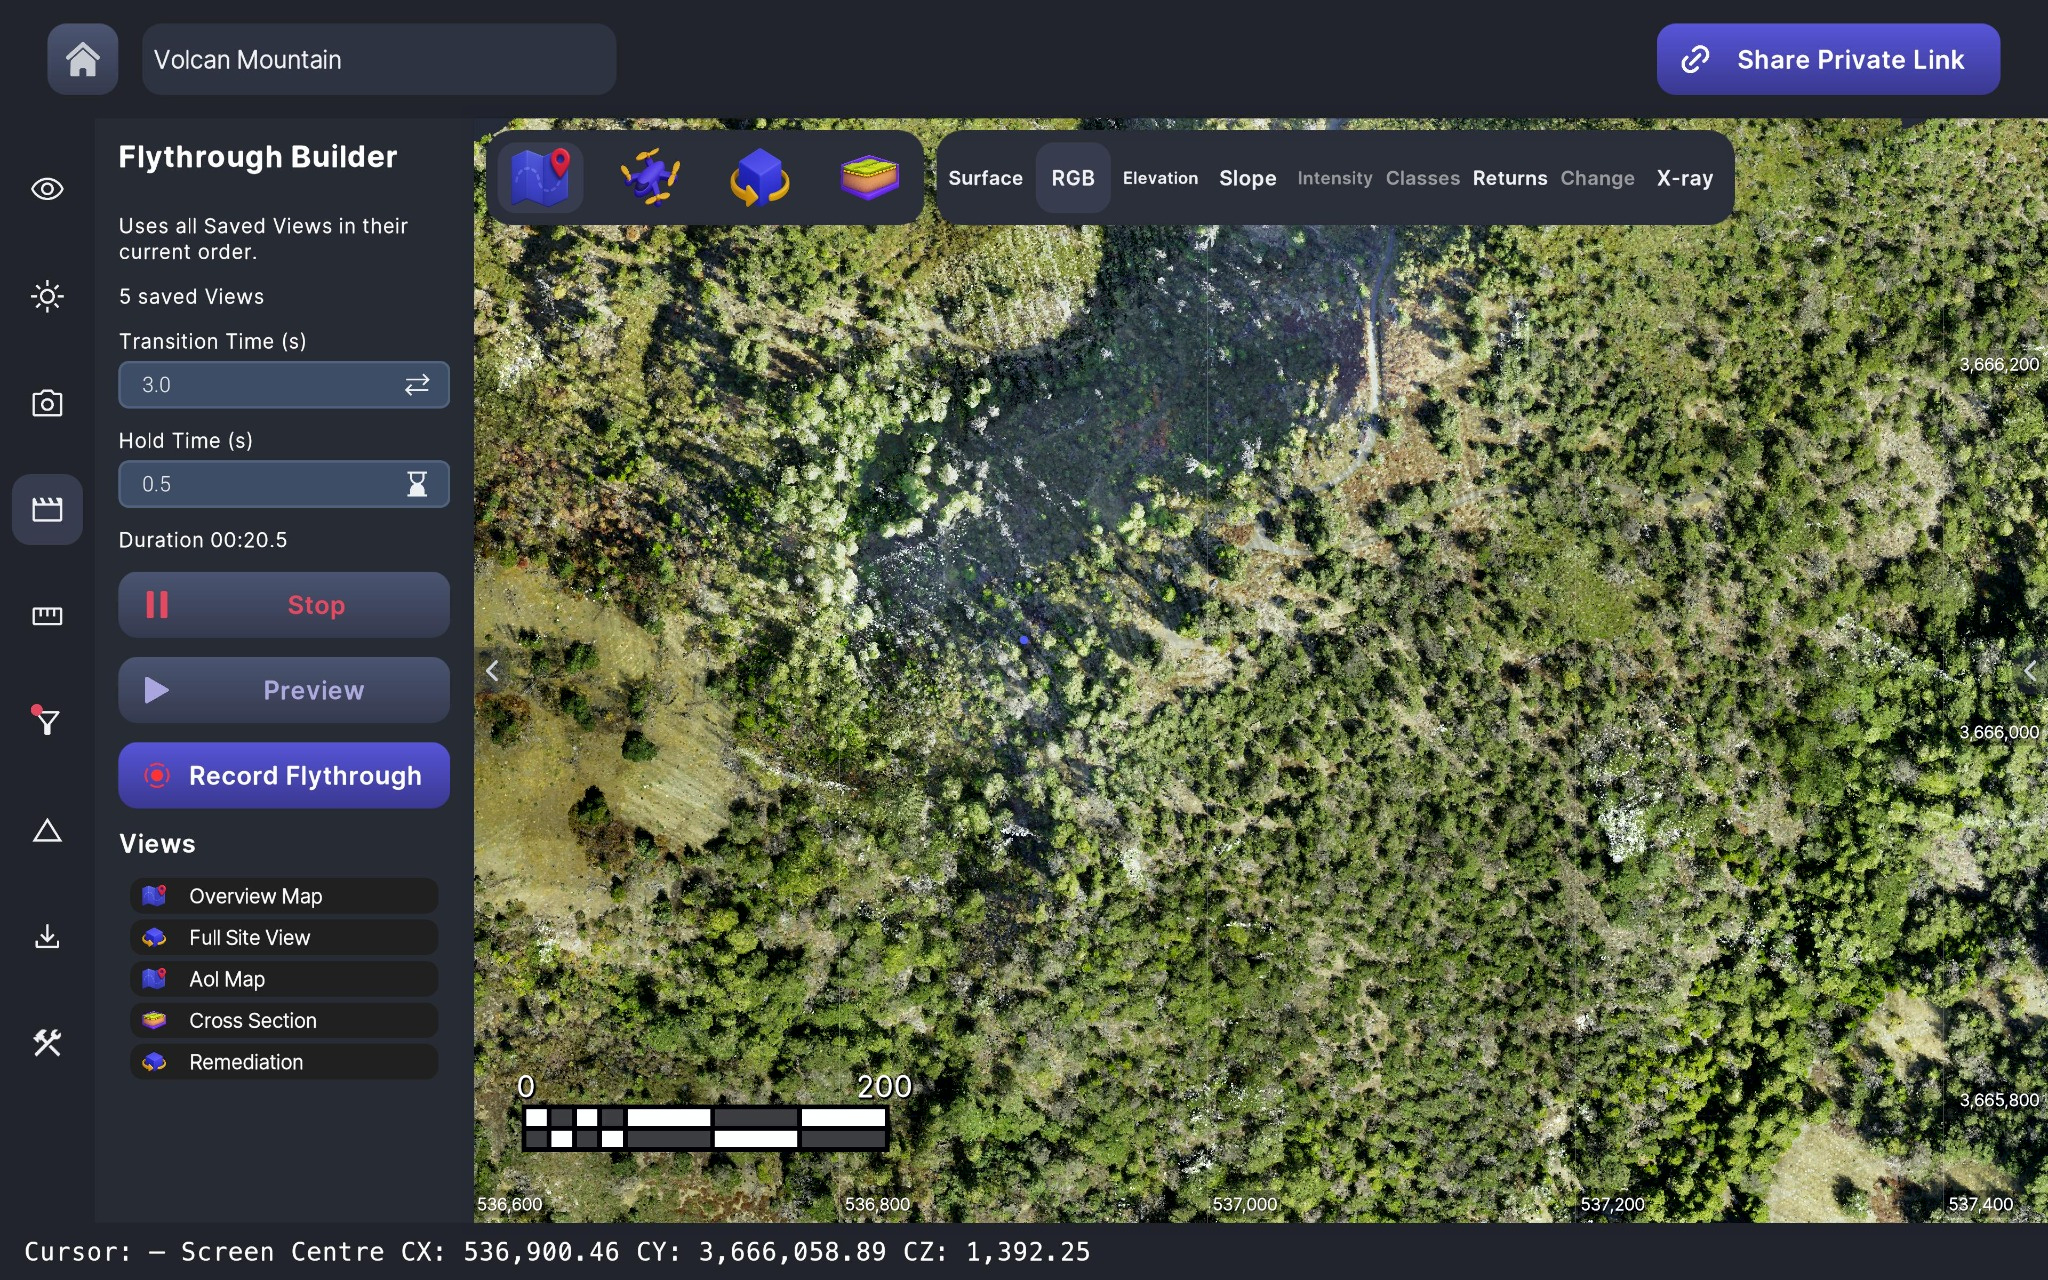Select the Remediation saved view
The height and width of the screenshot is (1280, 2048).
pyautogui.click(x=284, y=1062)
